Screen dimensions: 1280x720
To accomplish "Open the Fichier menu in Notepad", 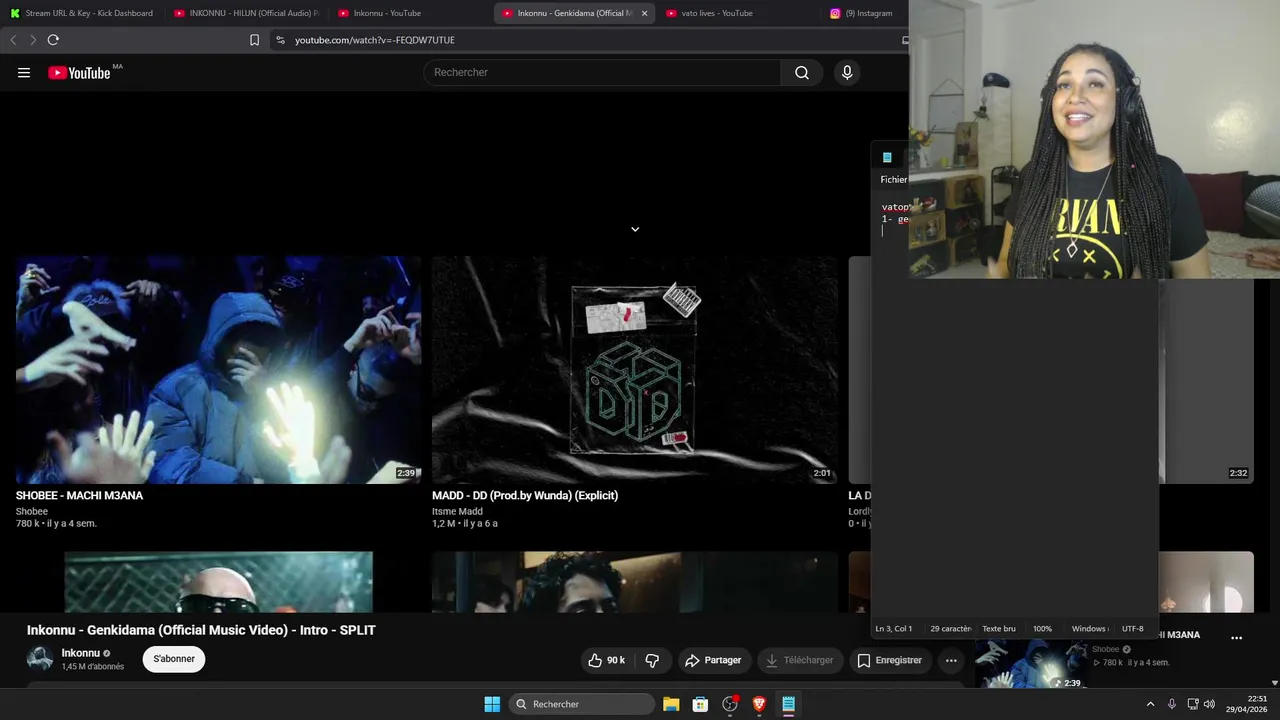I will tap(894, 180).
